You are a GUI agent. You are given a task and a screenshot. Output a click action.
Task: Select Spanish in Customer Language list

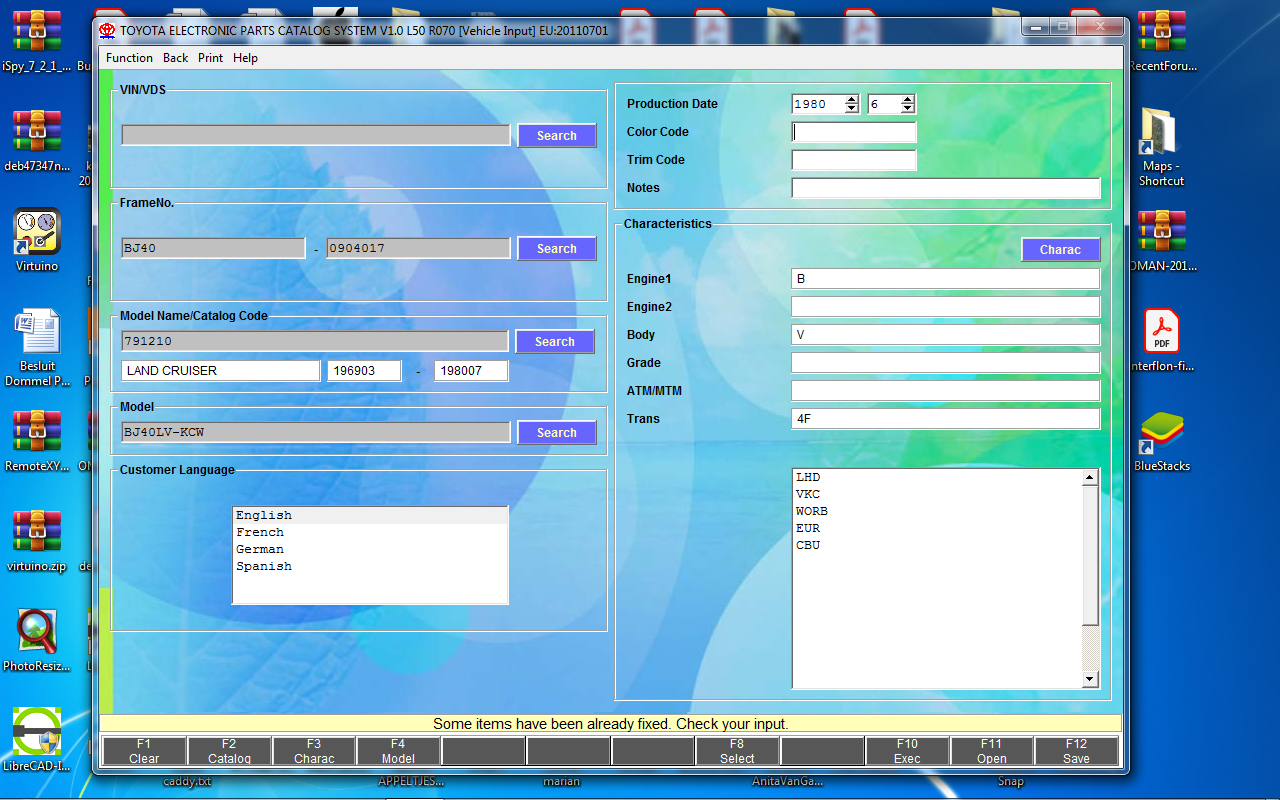coord(370,567)
